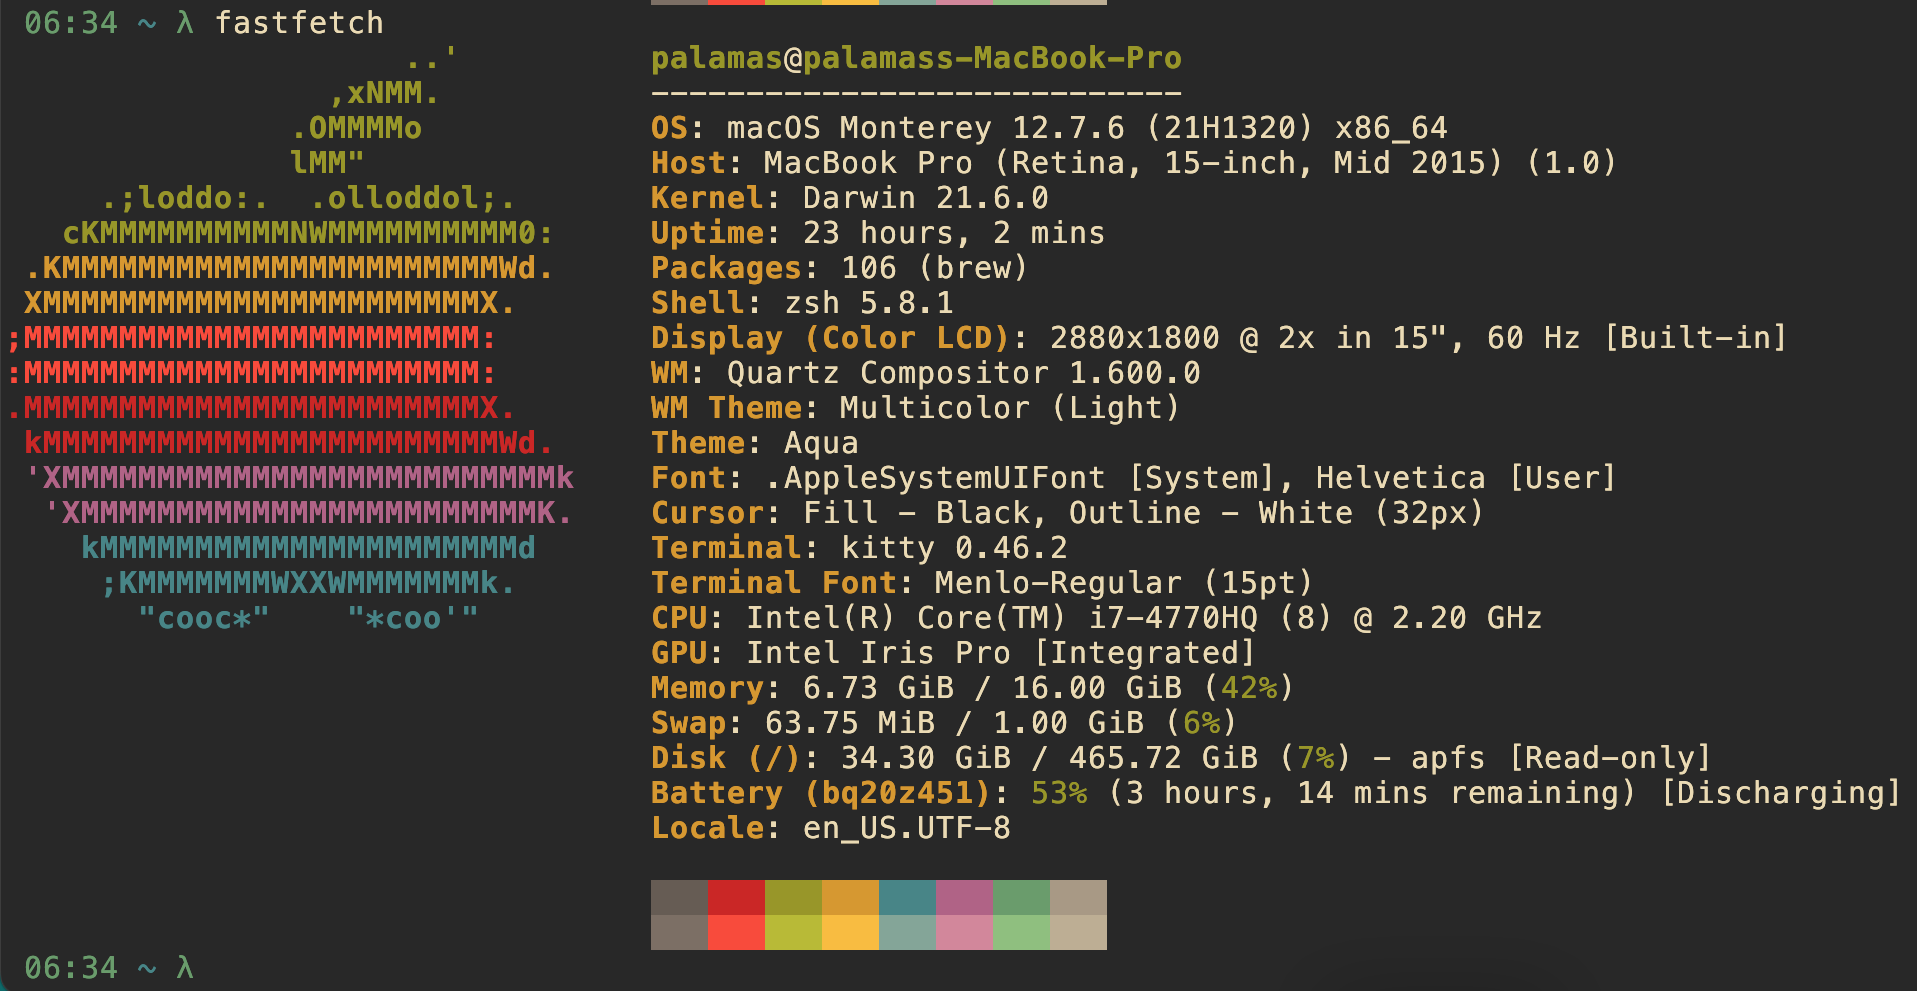Select the "Memory" label
The width and height of the screenshot is (1917, 991).
[x=708, y=688]
